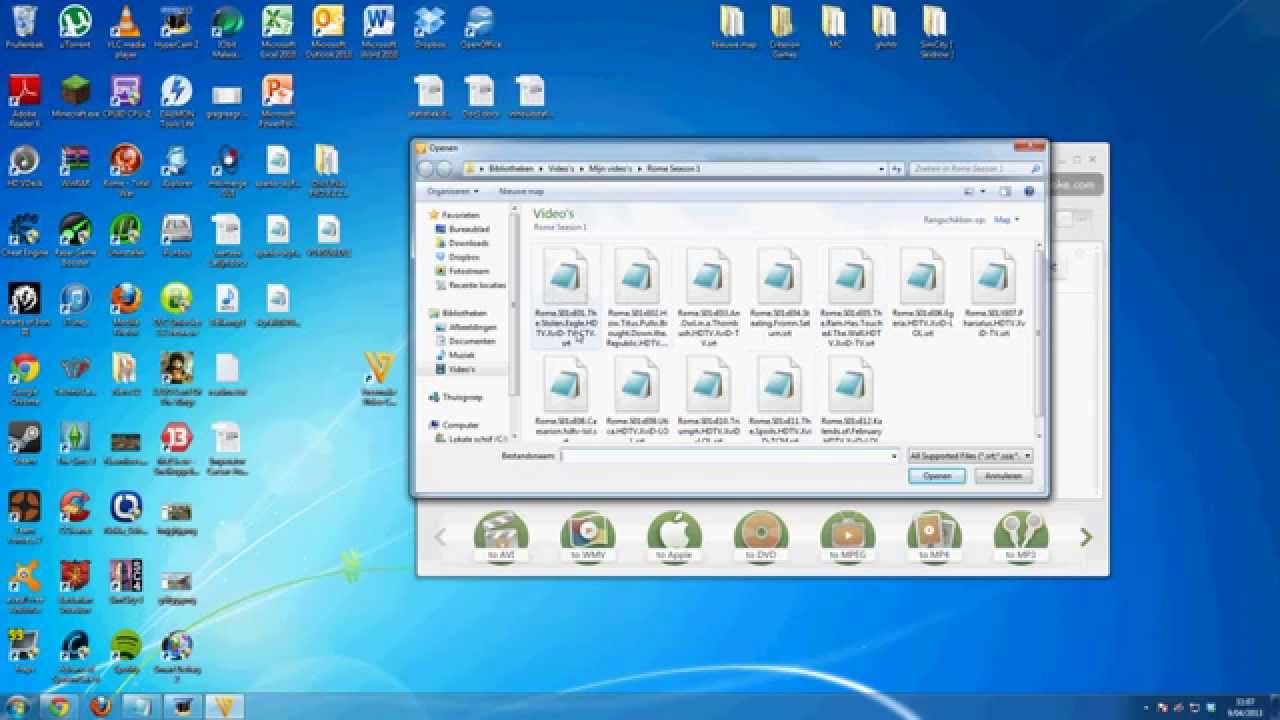The image size is (1280, 720).
Task: Select Bureaublad under Favorieten
Action: point(468,229)
